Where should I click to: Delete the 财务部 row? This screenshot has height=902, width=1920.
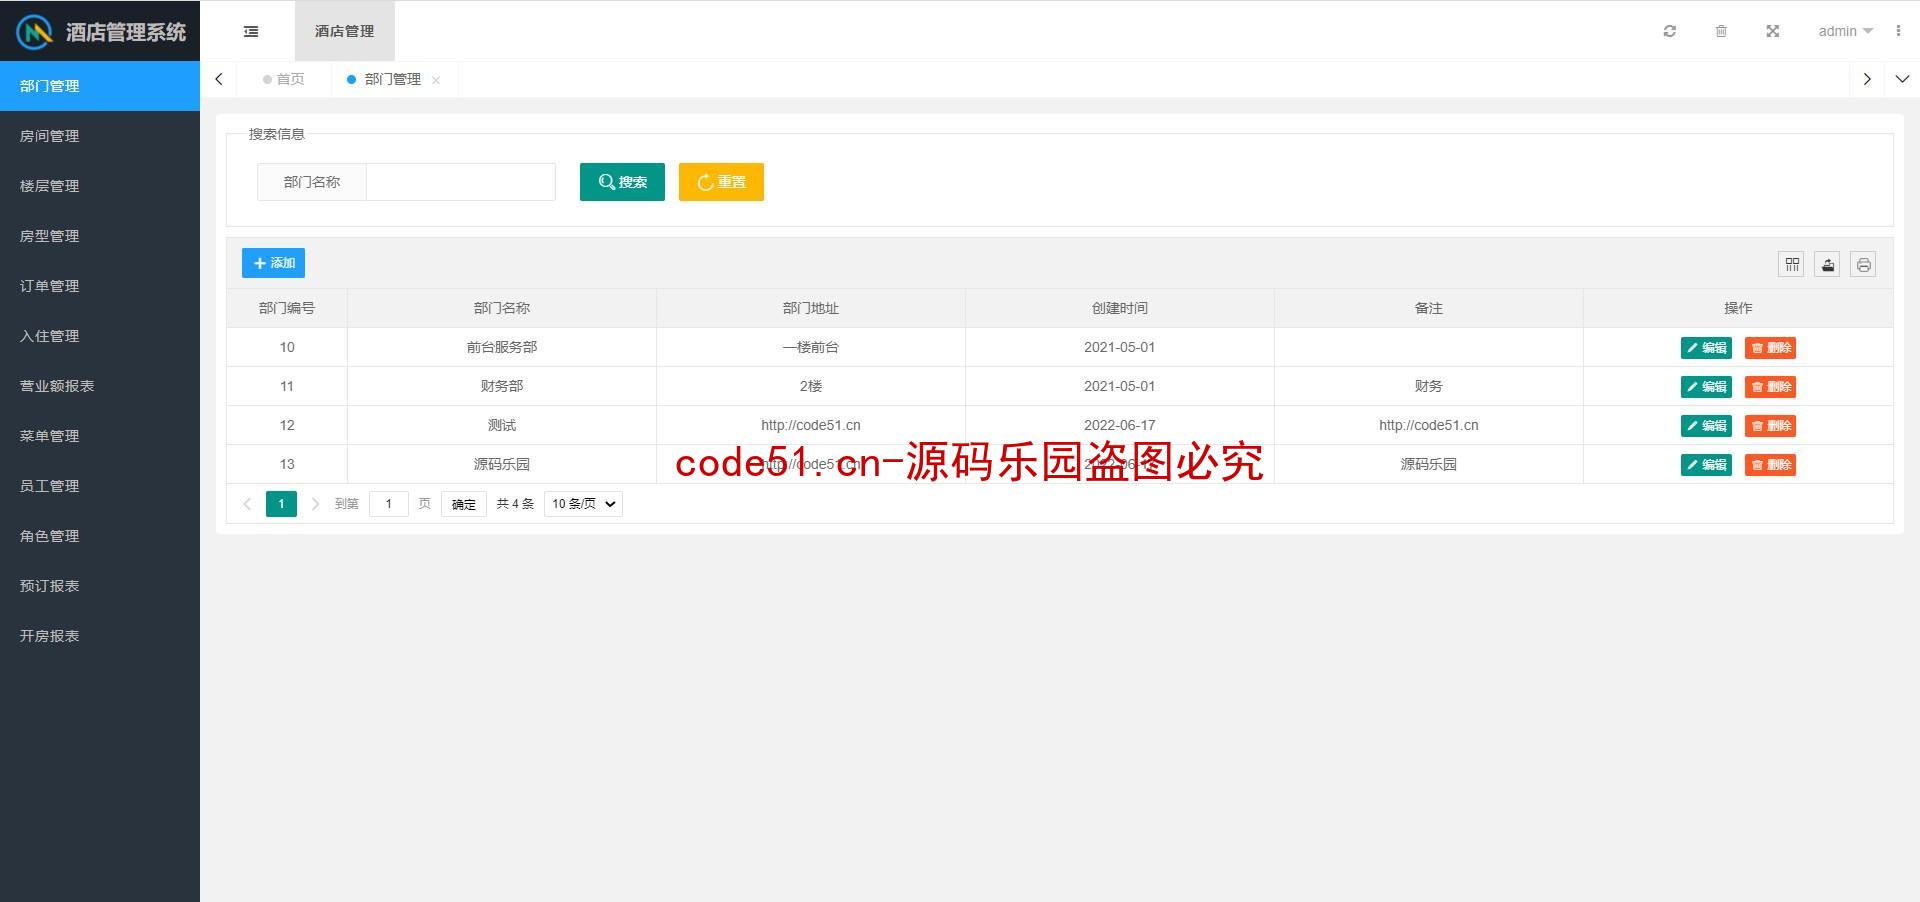[1770, 387]
